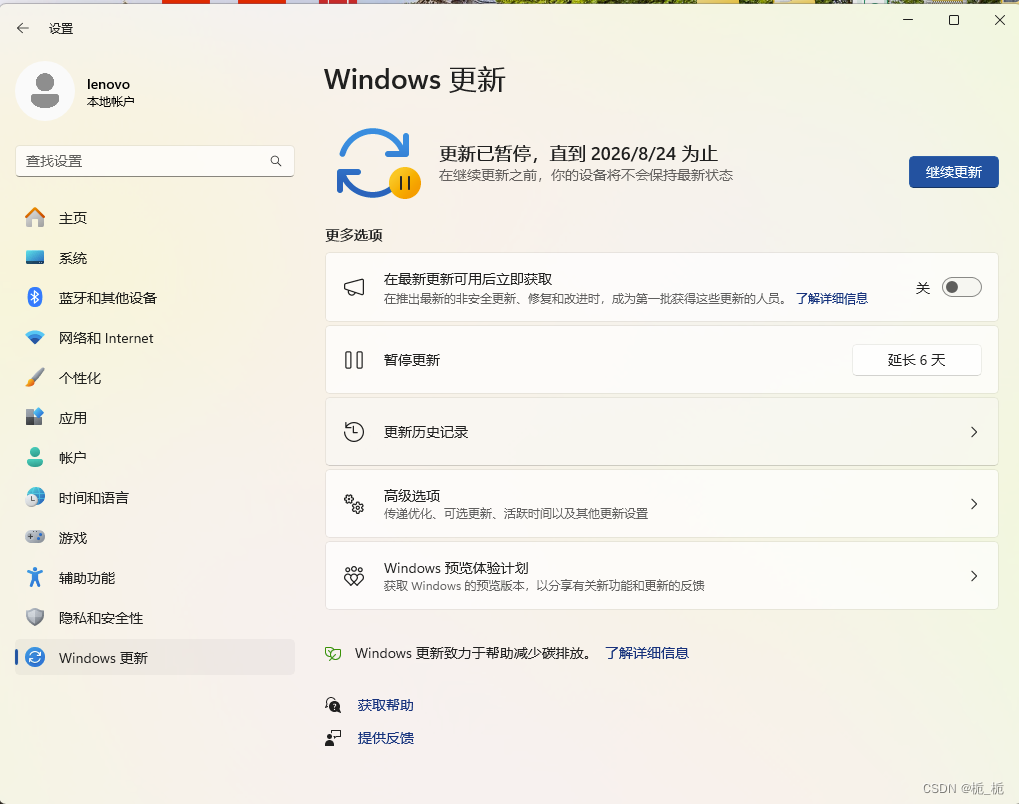Screen dimensions: 1019x804
Task: Click the person icon beside 帐户
Action: 35,458
